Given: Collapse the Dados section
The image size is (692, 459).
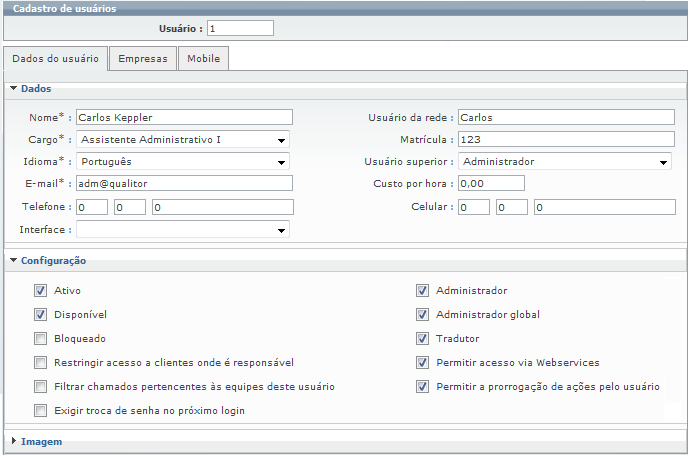Looking at the screenshot, I should click(x=14, y=89).
